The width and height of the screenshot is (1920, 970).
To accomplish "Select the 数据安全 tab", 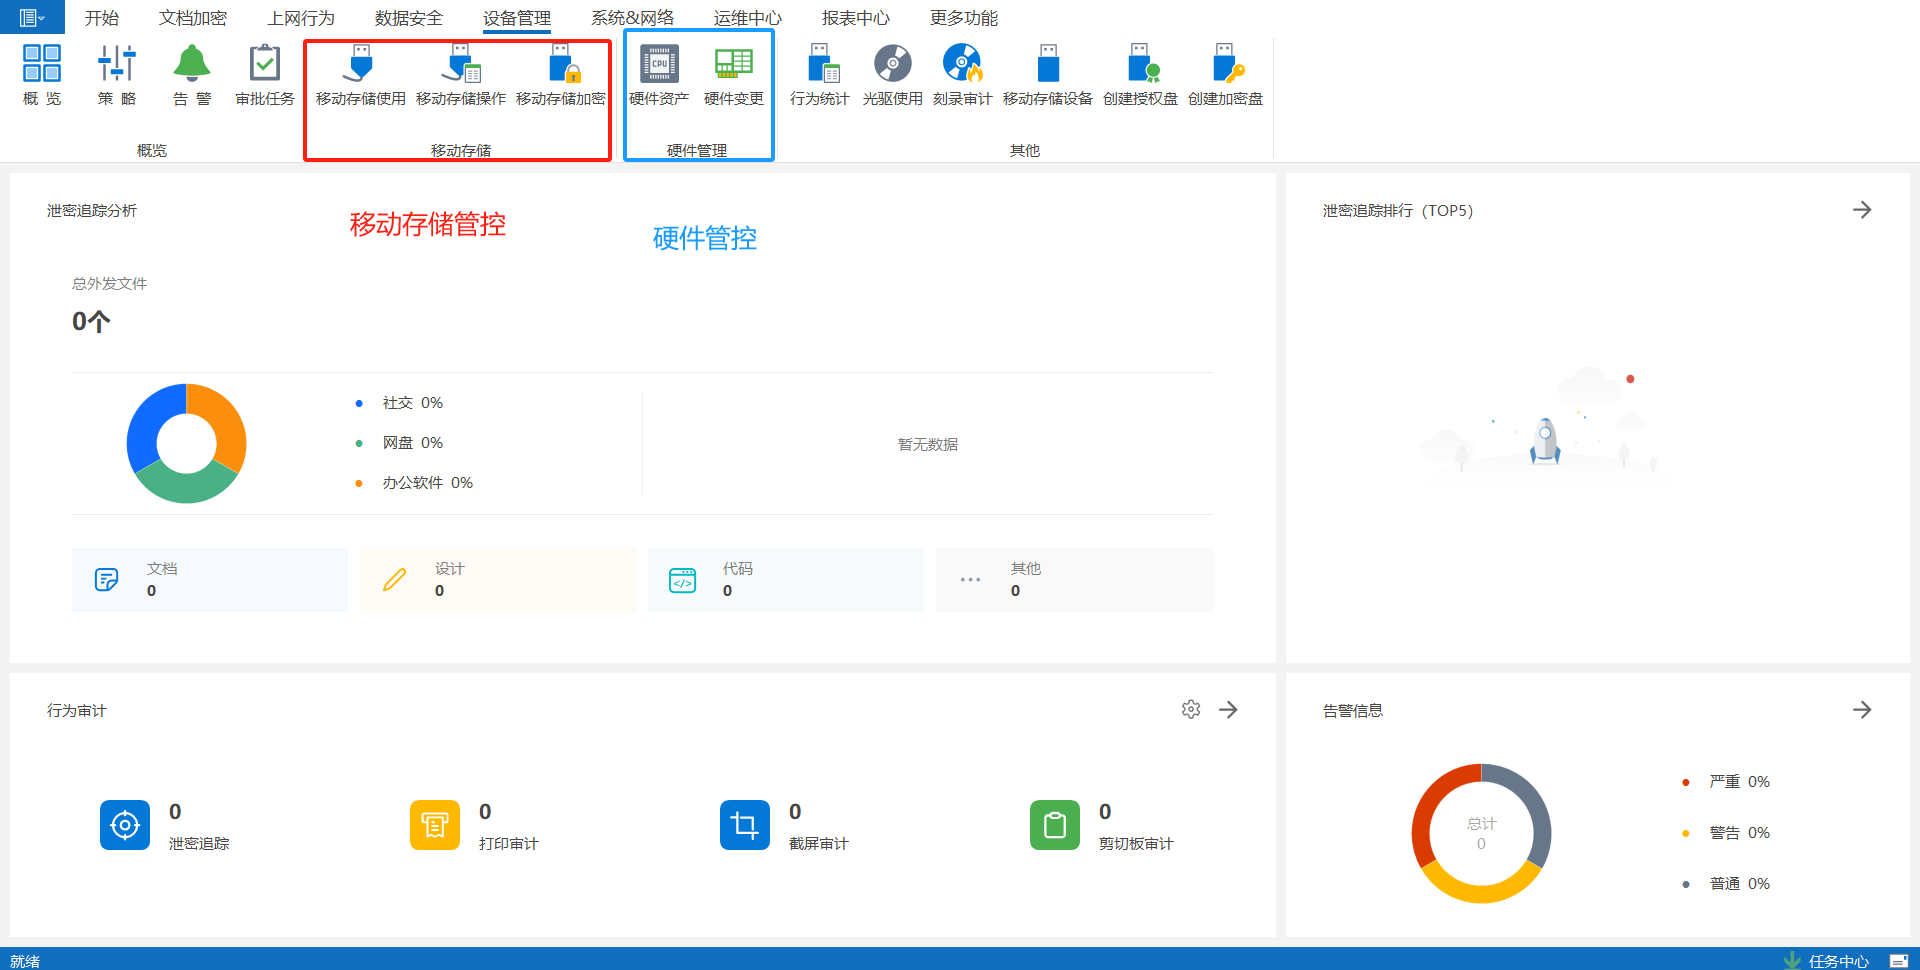I will pos(409,18).
